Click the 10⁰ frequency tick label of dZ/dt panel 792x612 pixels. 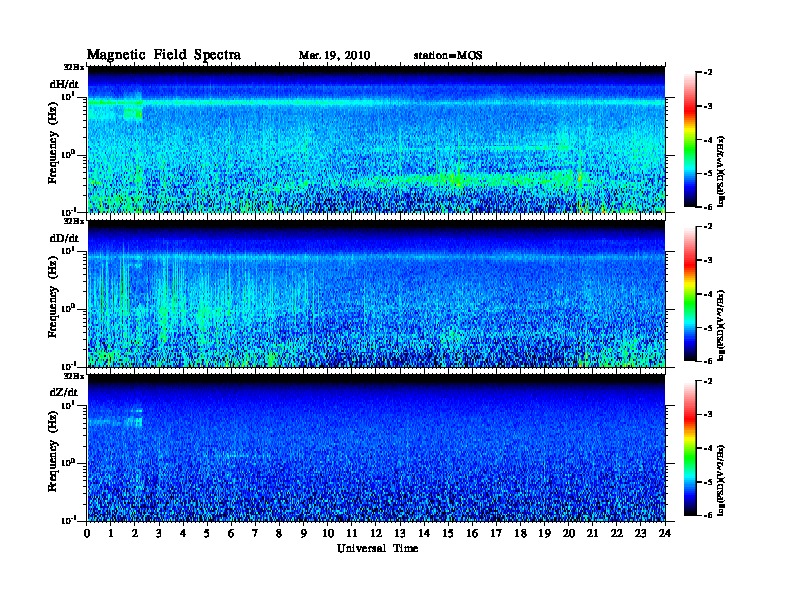(68, 463)
